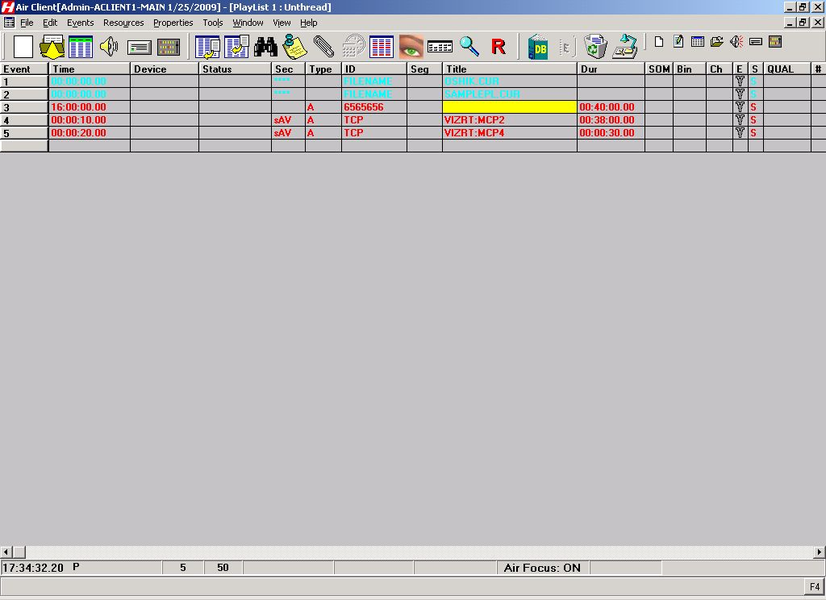Toggle the E column marker on event 3
The width and height of the screenshot is (826, 600).
(x=740, y=107)
